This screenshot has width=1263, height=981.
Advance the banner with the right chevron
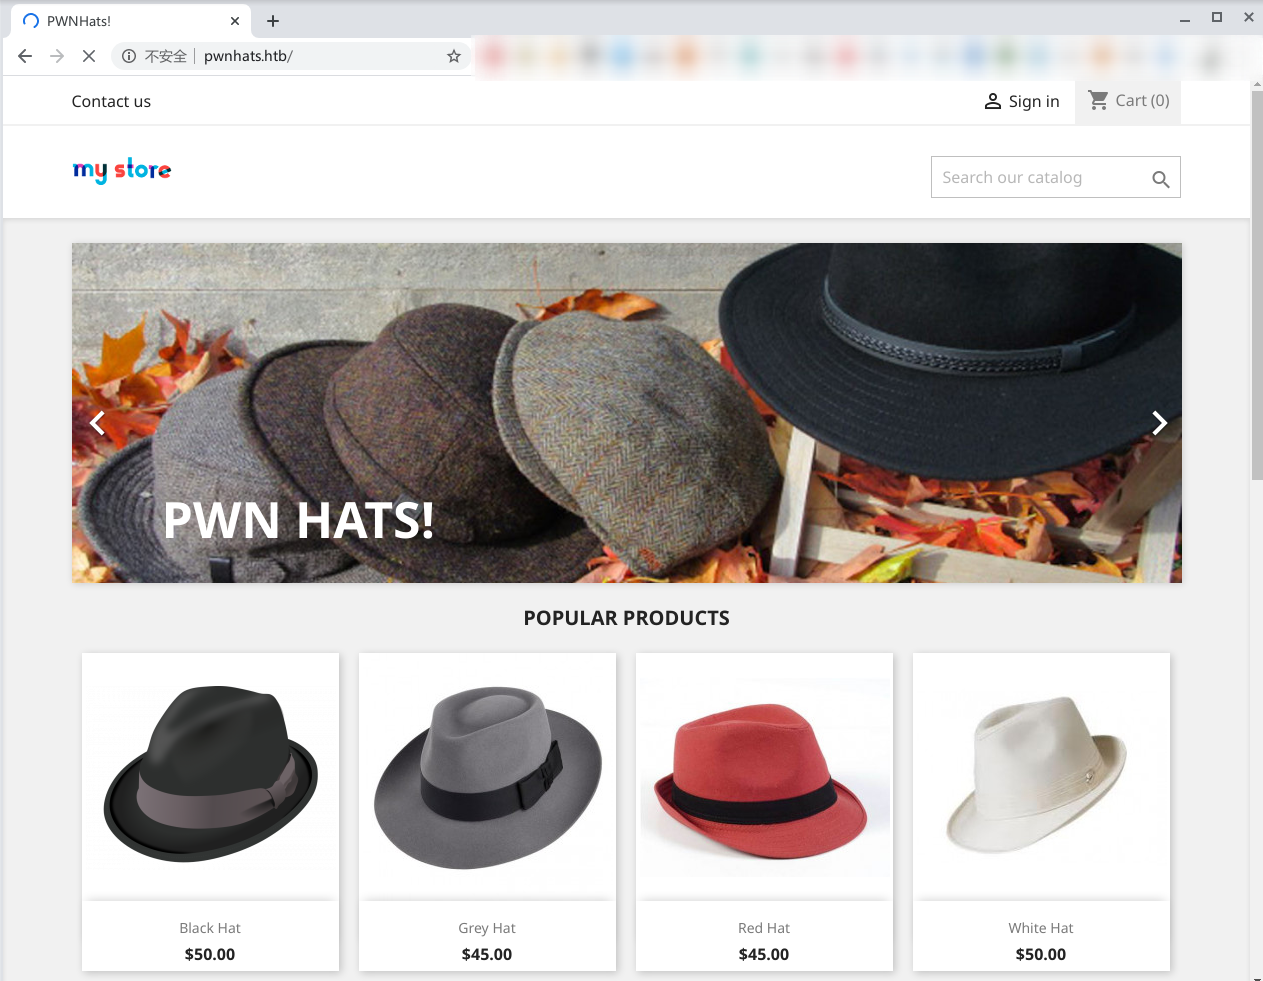pos(1158,423)
